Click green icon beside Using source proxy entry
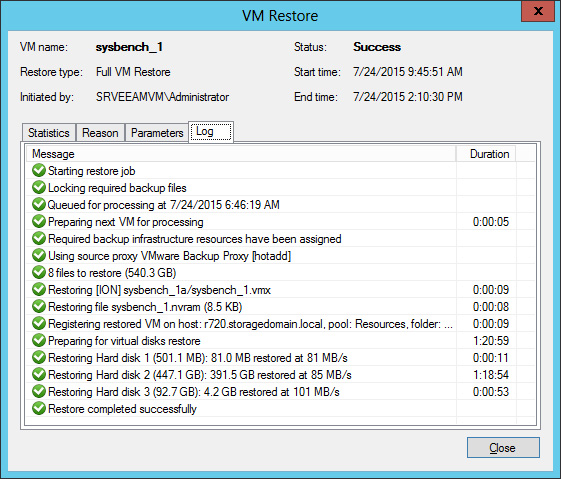This screenshot has height=479, width=561. (39, 255)
